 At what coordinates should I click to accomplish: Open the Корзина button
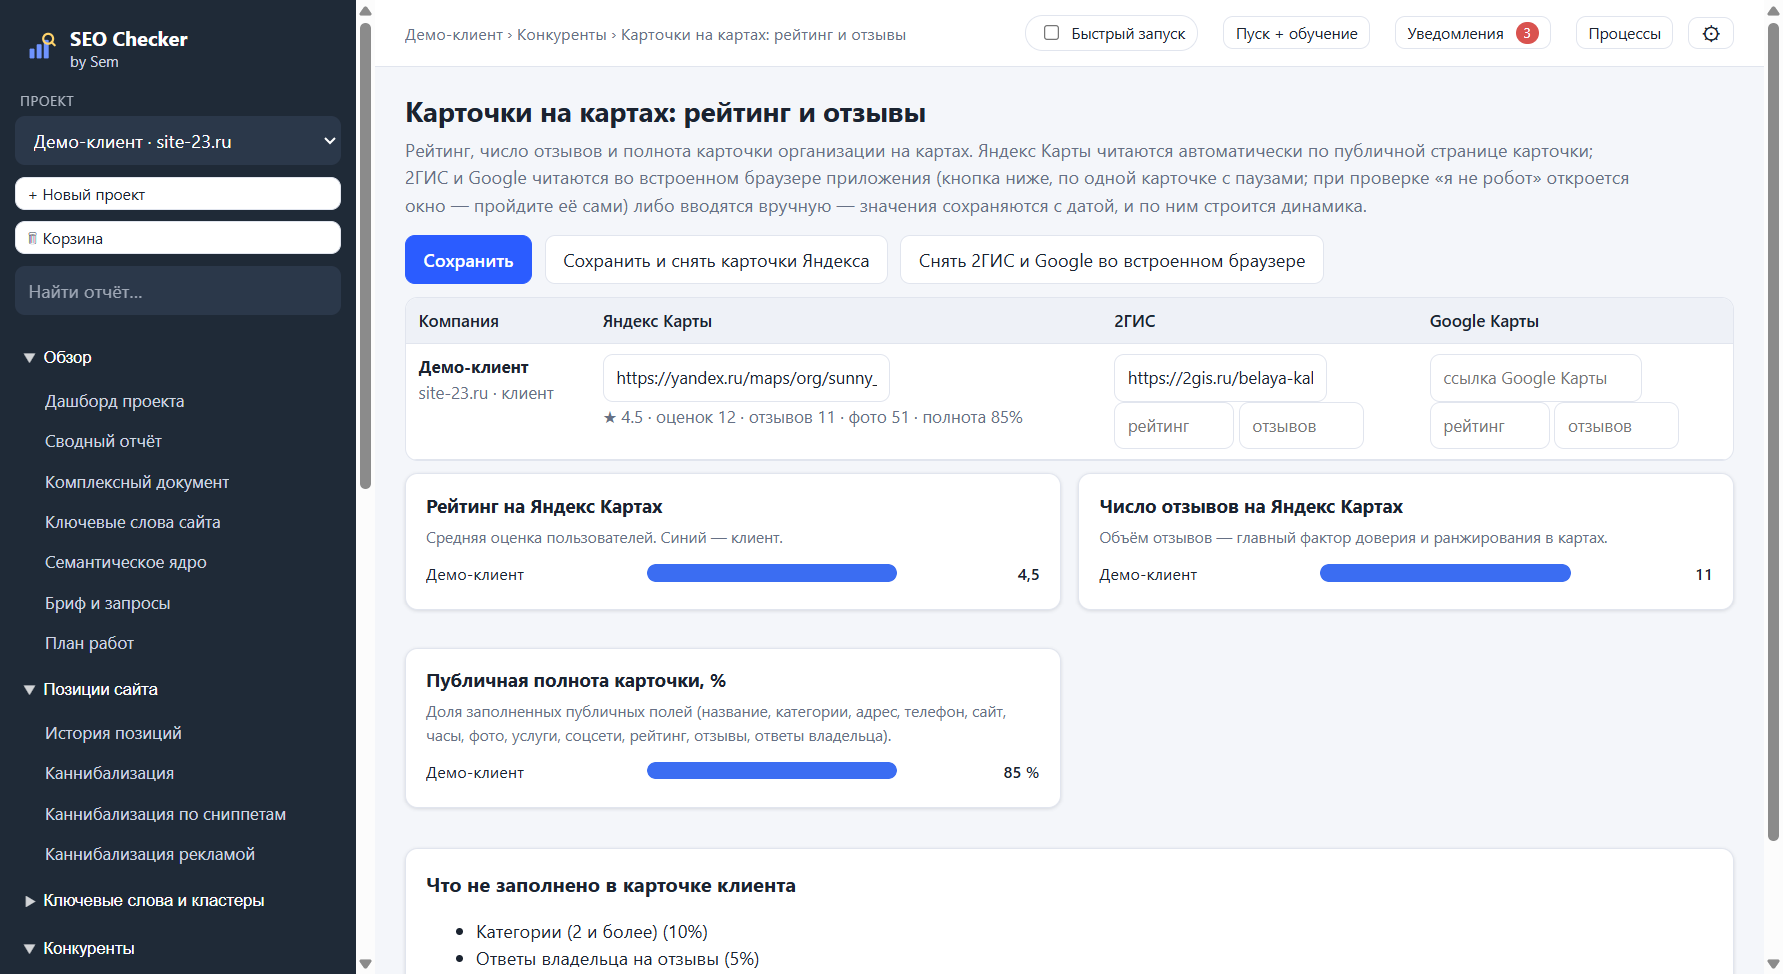pyautogui.click(x=178, y=238)
